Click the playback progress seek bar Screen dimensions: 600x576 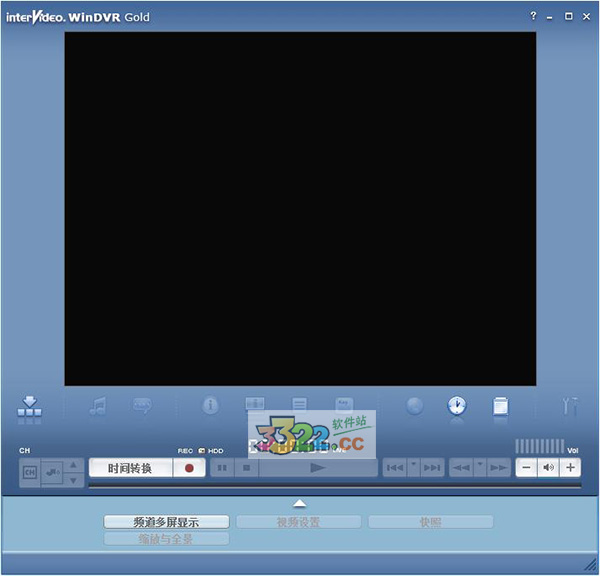point(335,485)
